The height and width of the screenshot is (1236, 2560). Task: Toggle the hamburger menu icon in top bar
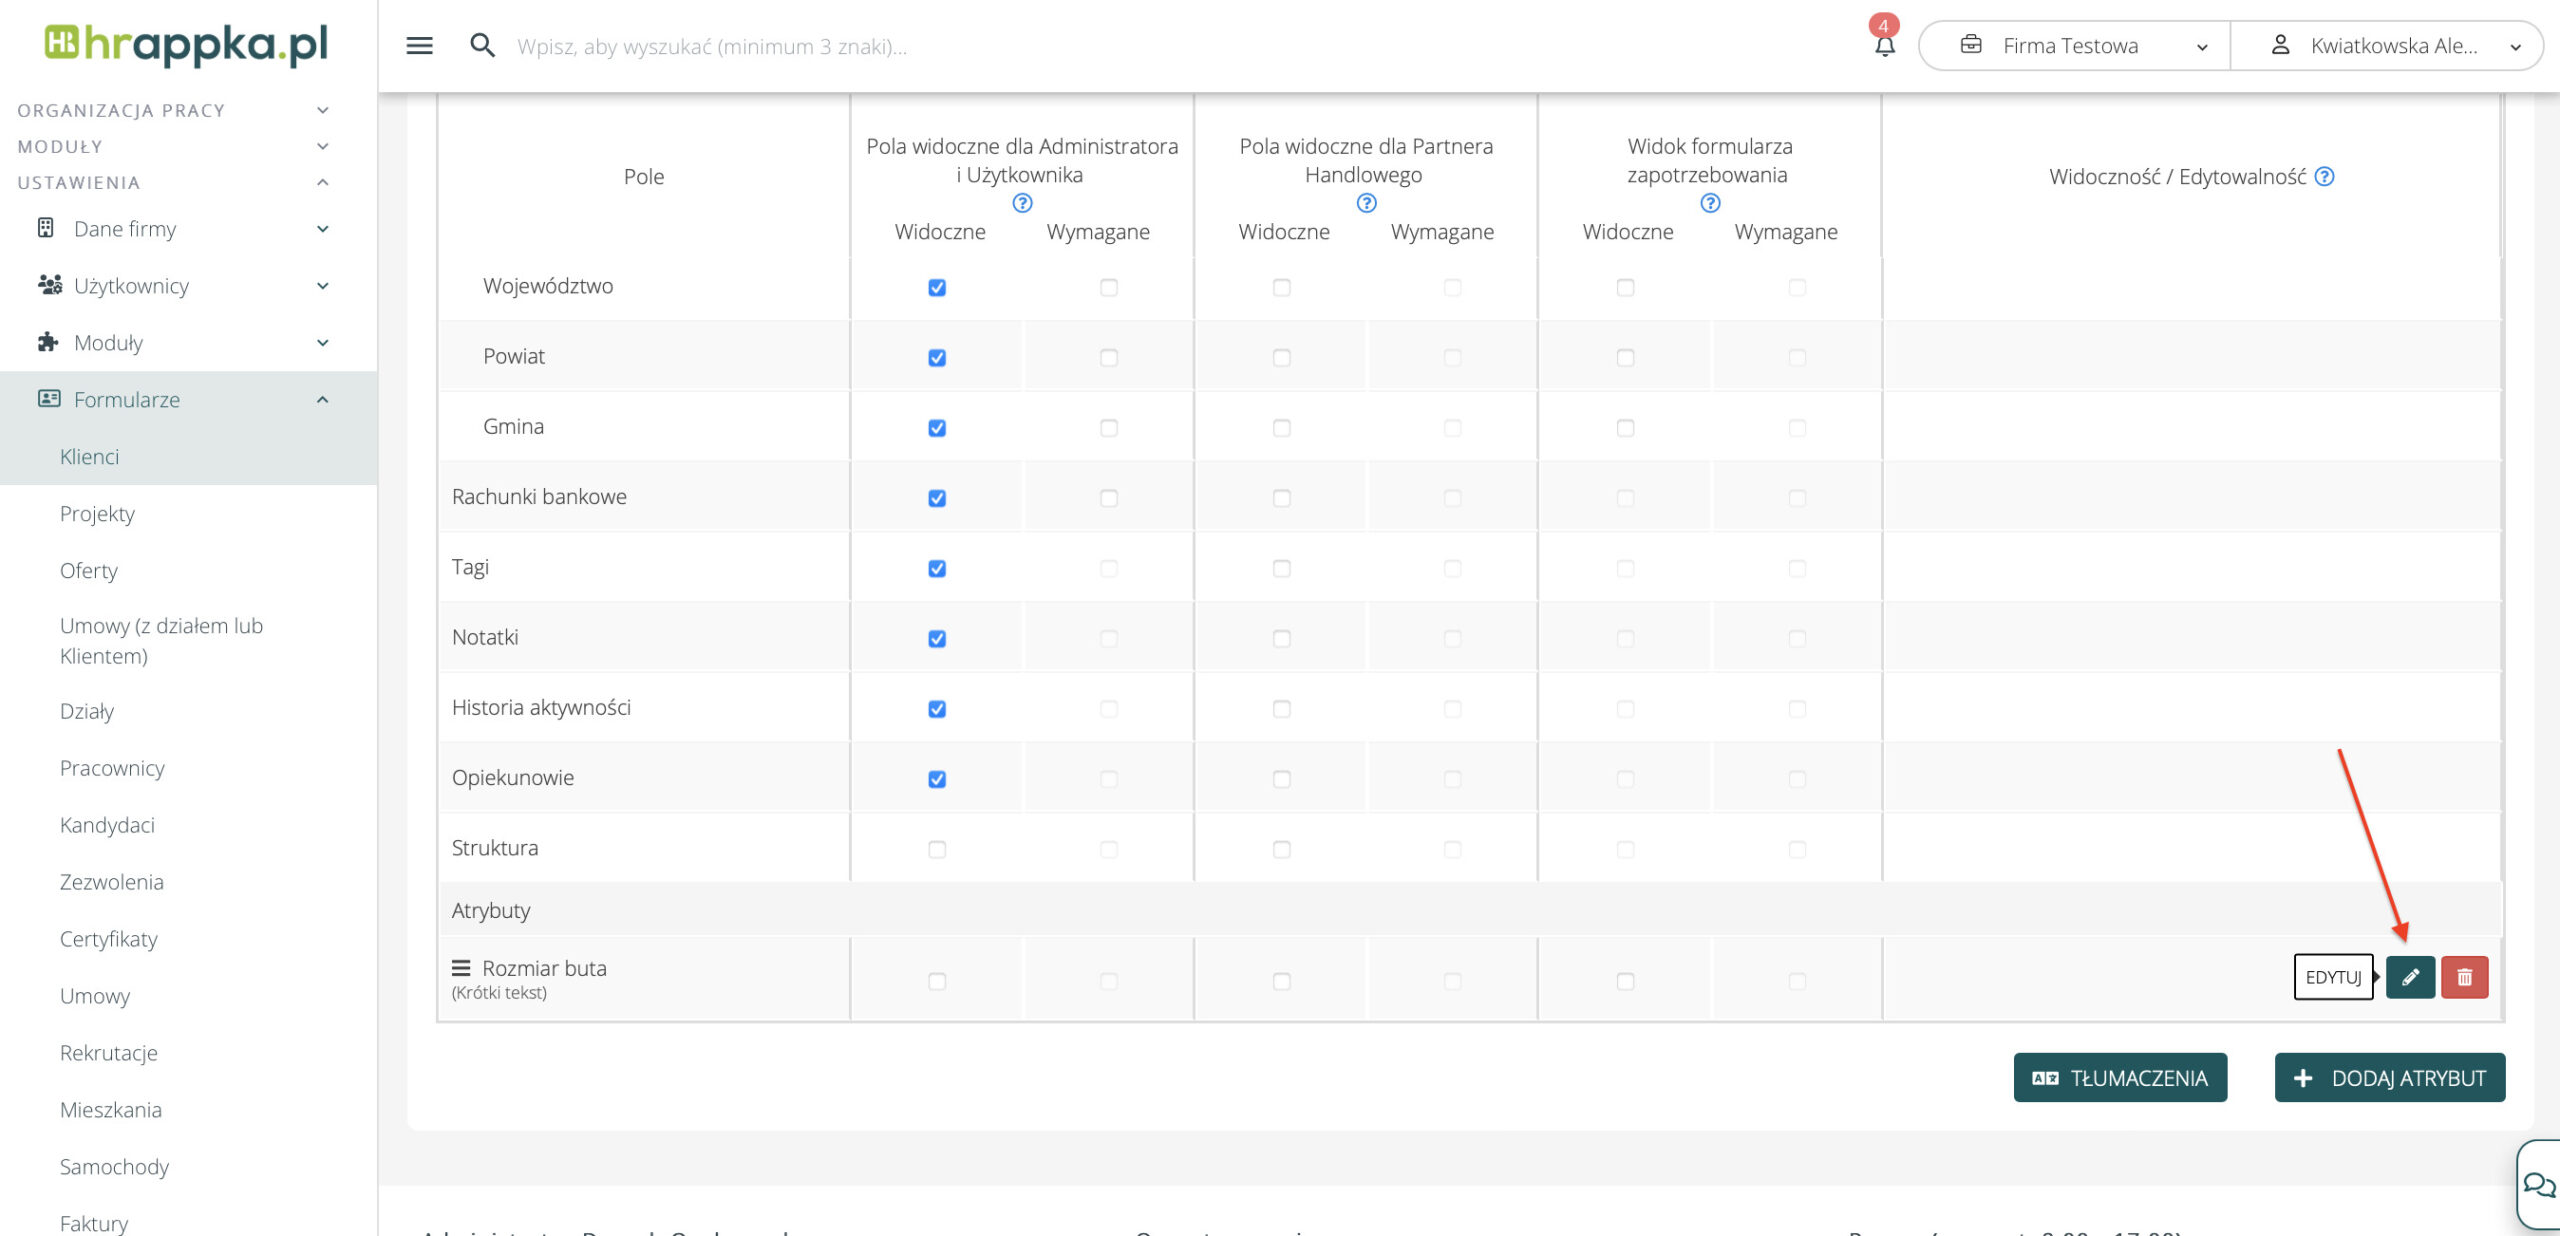coord(419,46)
